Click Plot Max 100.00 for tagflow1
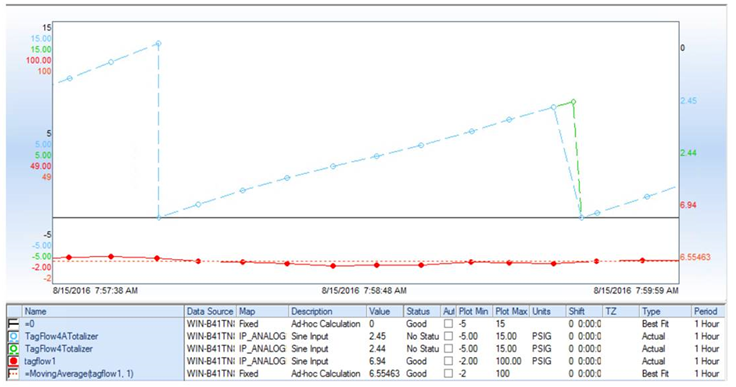The width and height of the screenshot is (736, 387). [x=508, y=361]
